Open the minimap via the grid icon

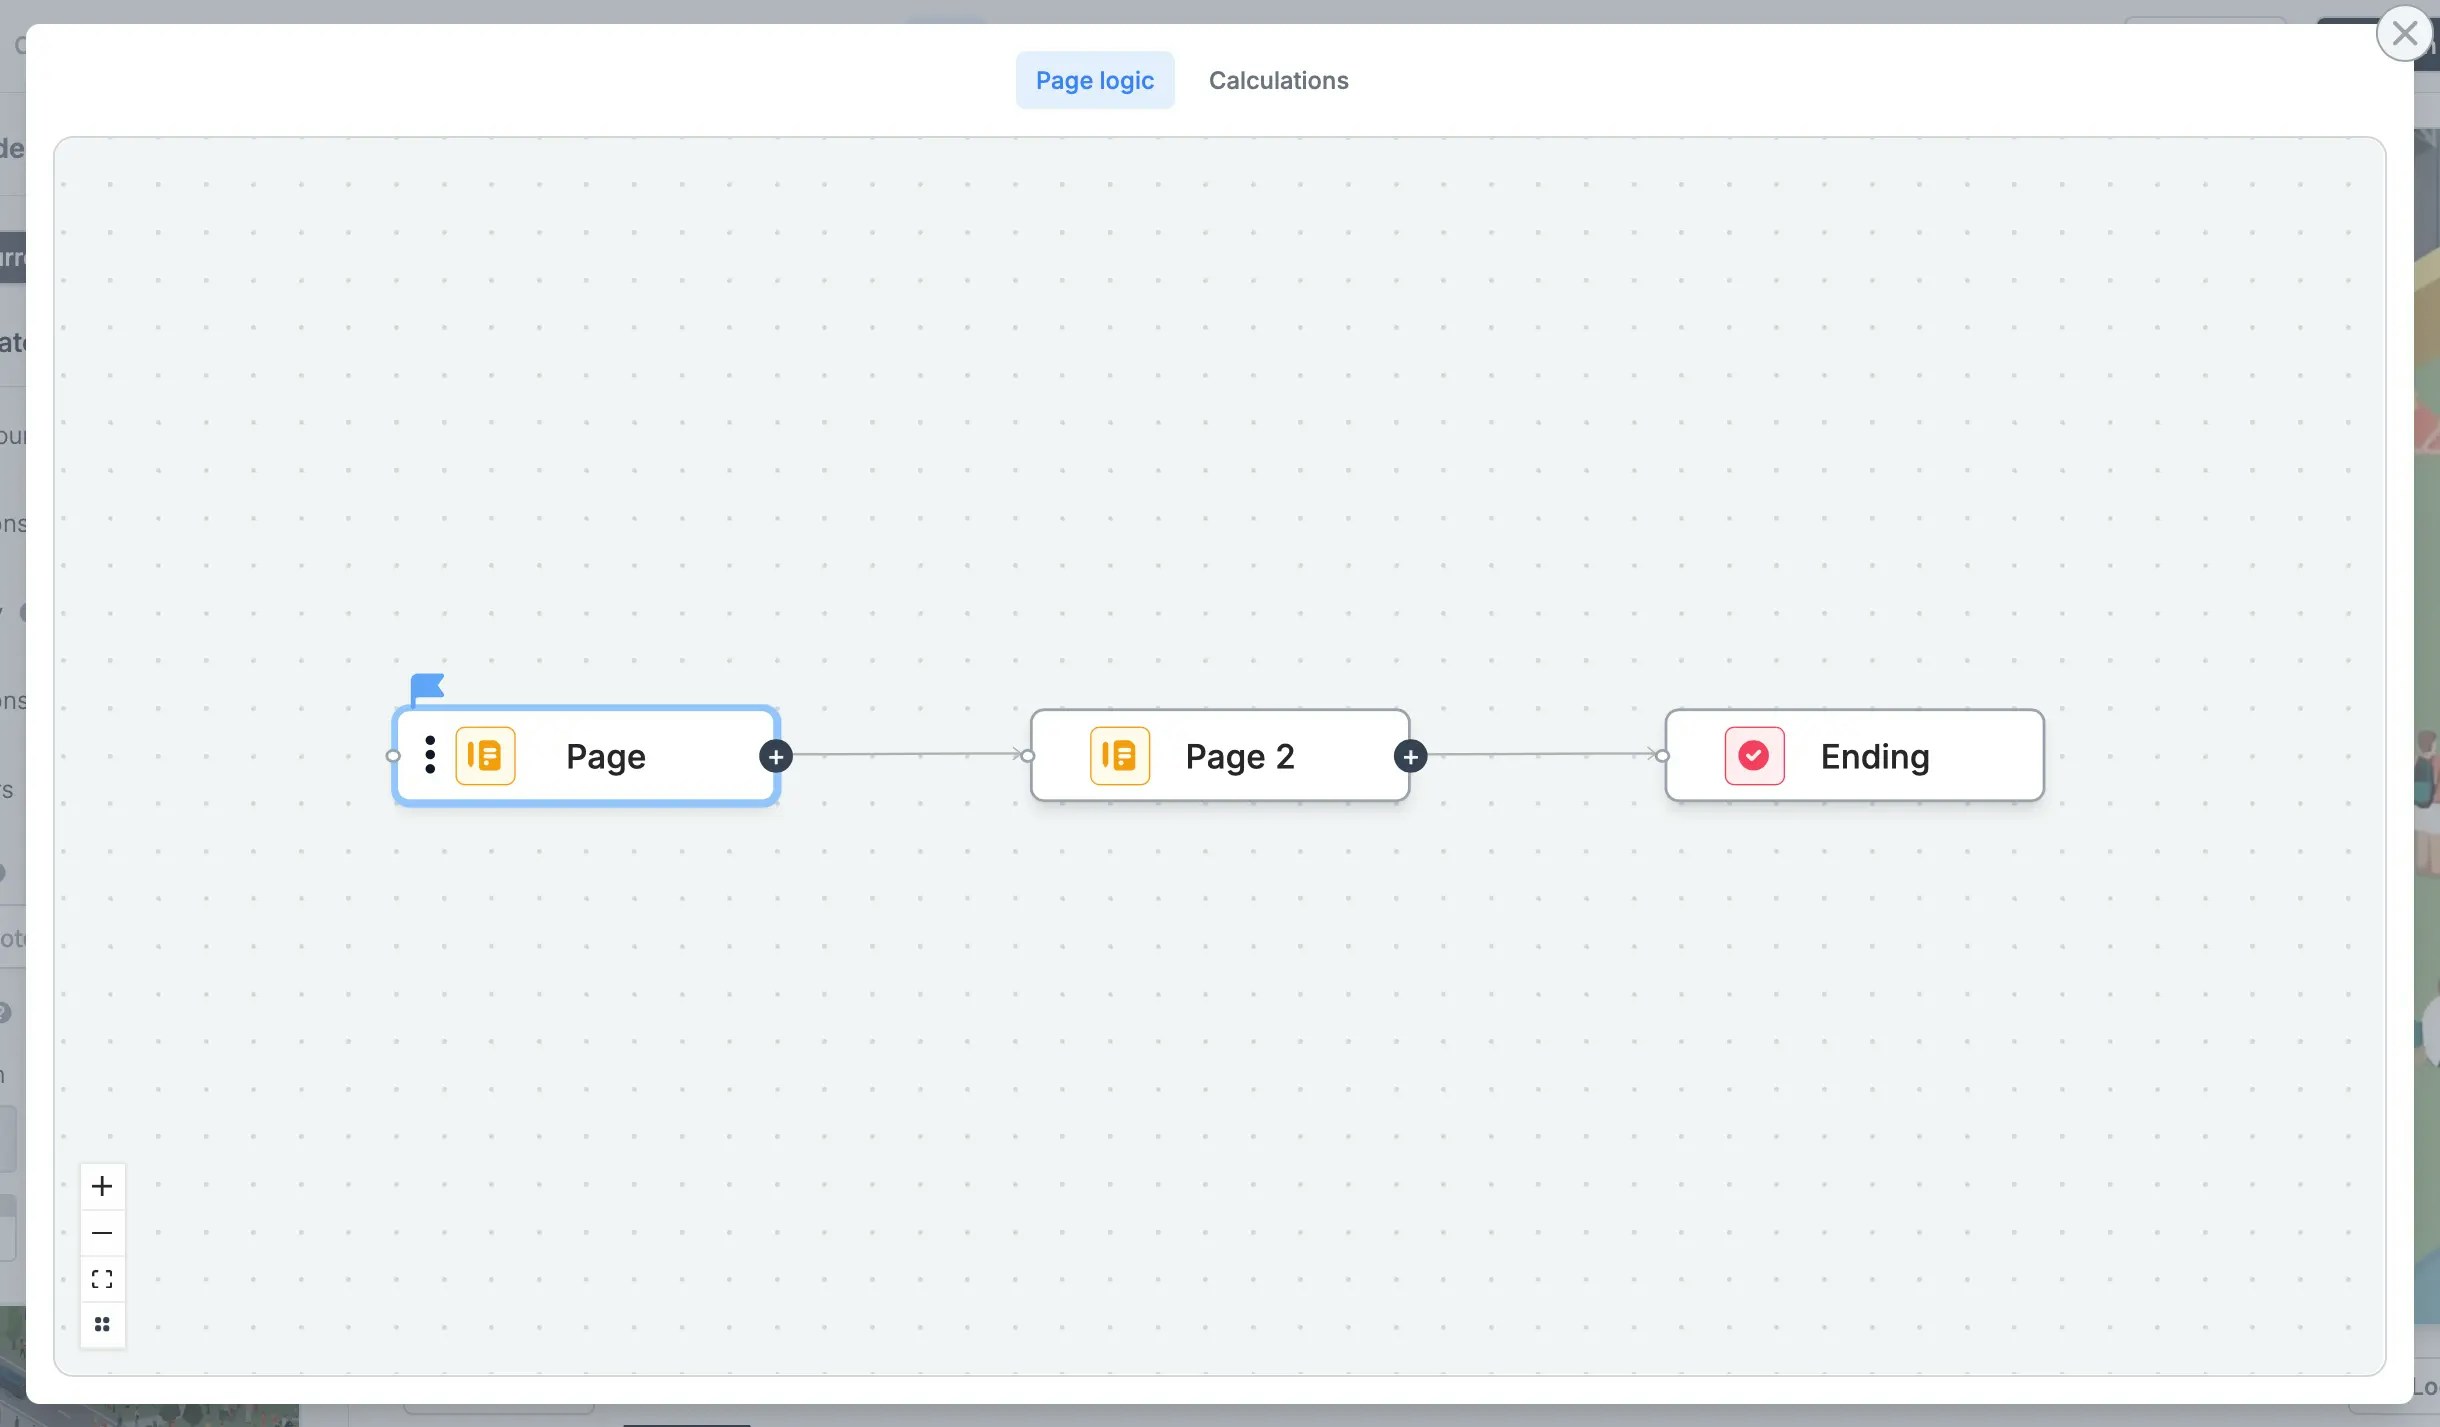tap(102, 1323)
